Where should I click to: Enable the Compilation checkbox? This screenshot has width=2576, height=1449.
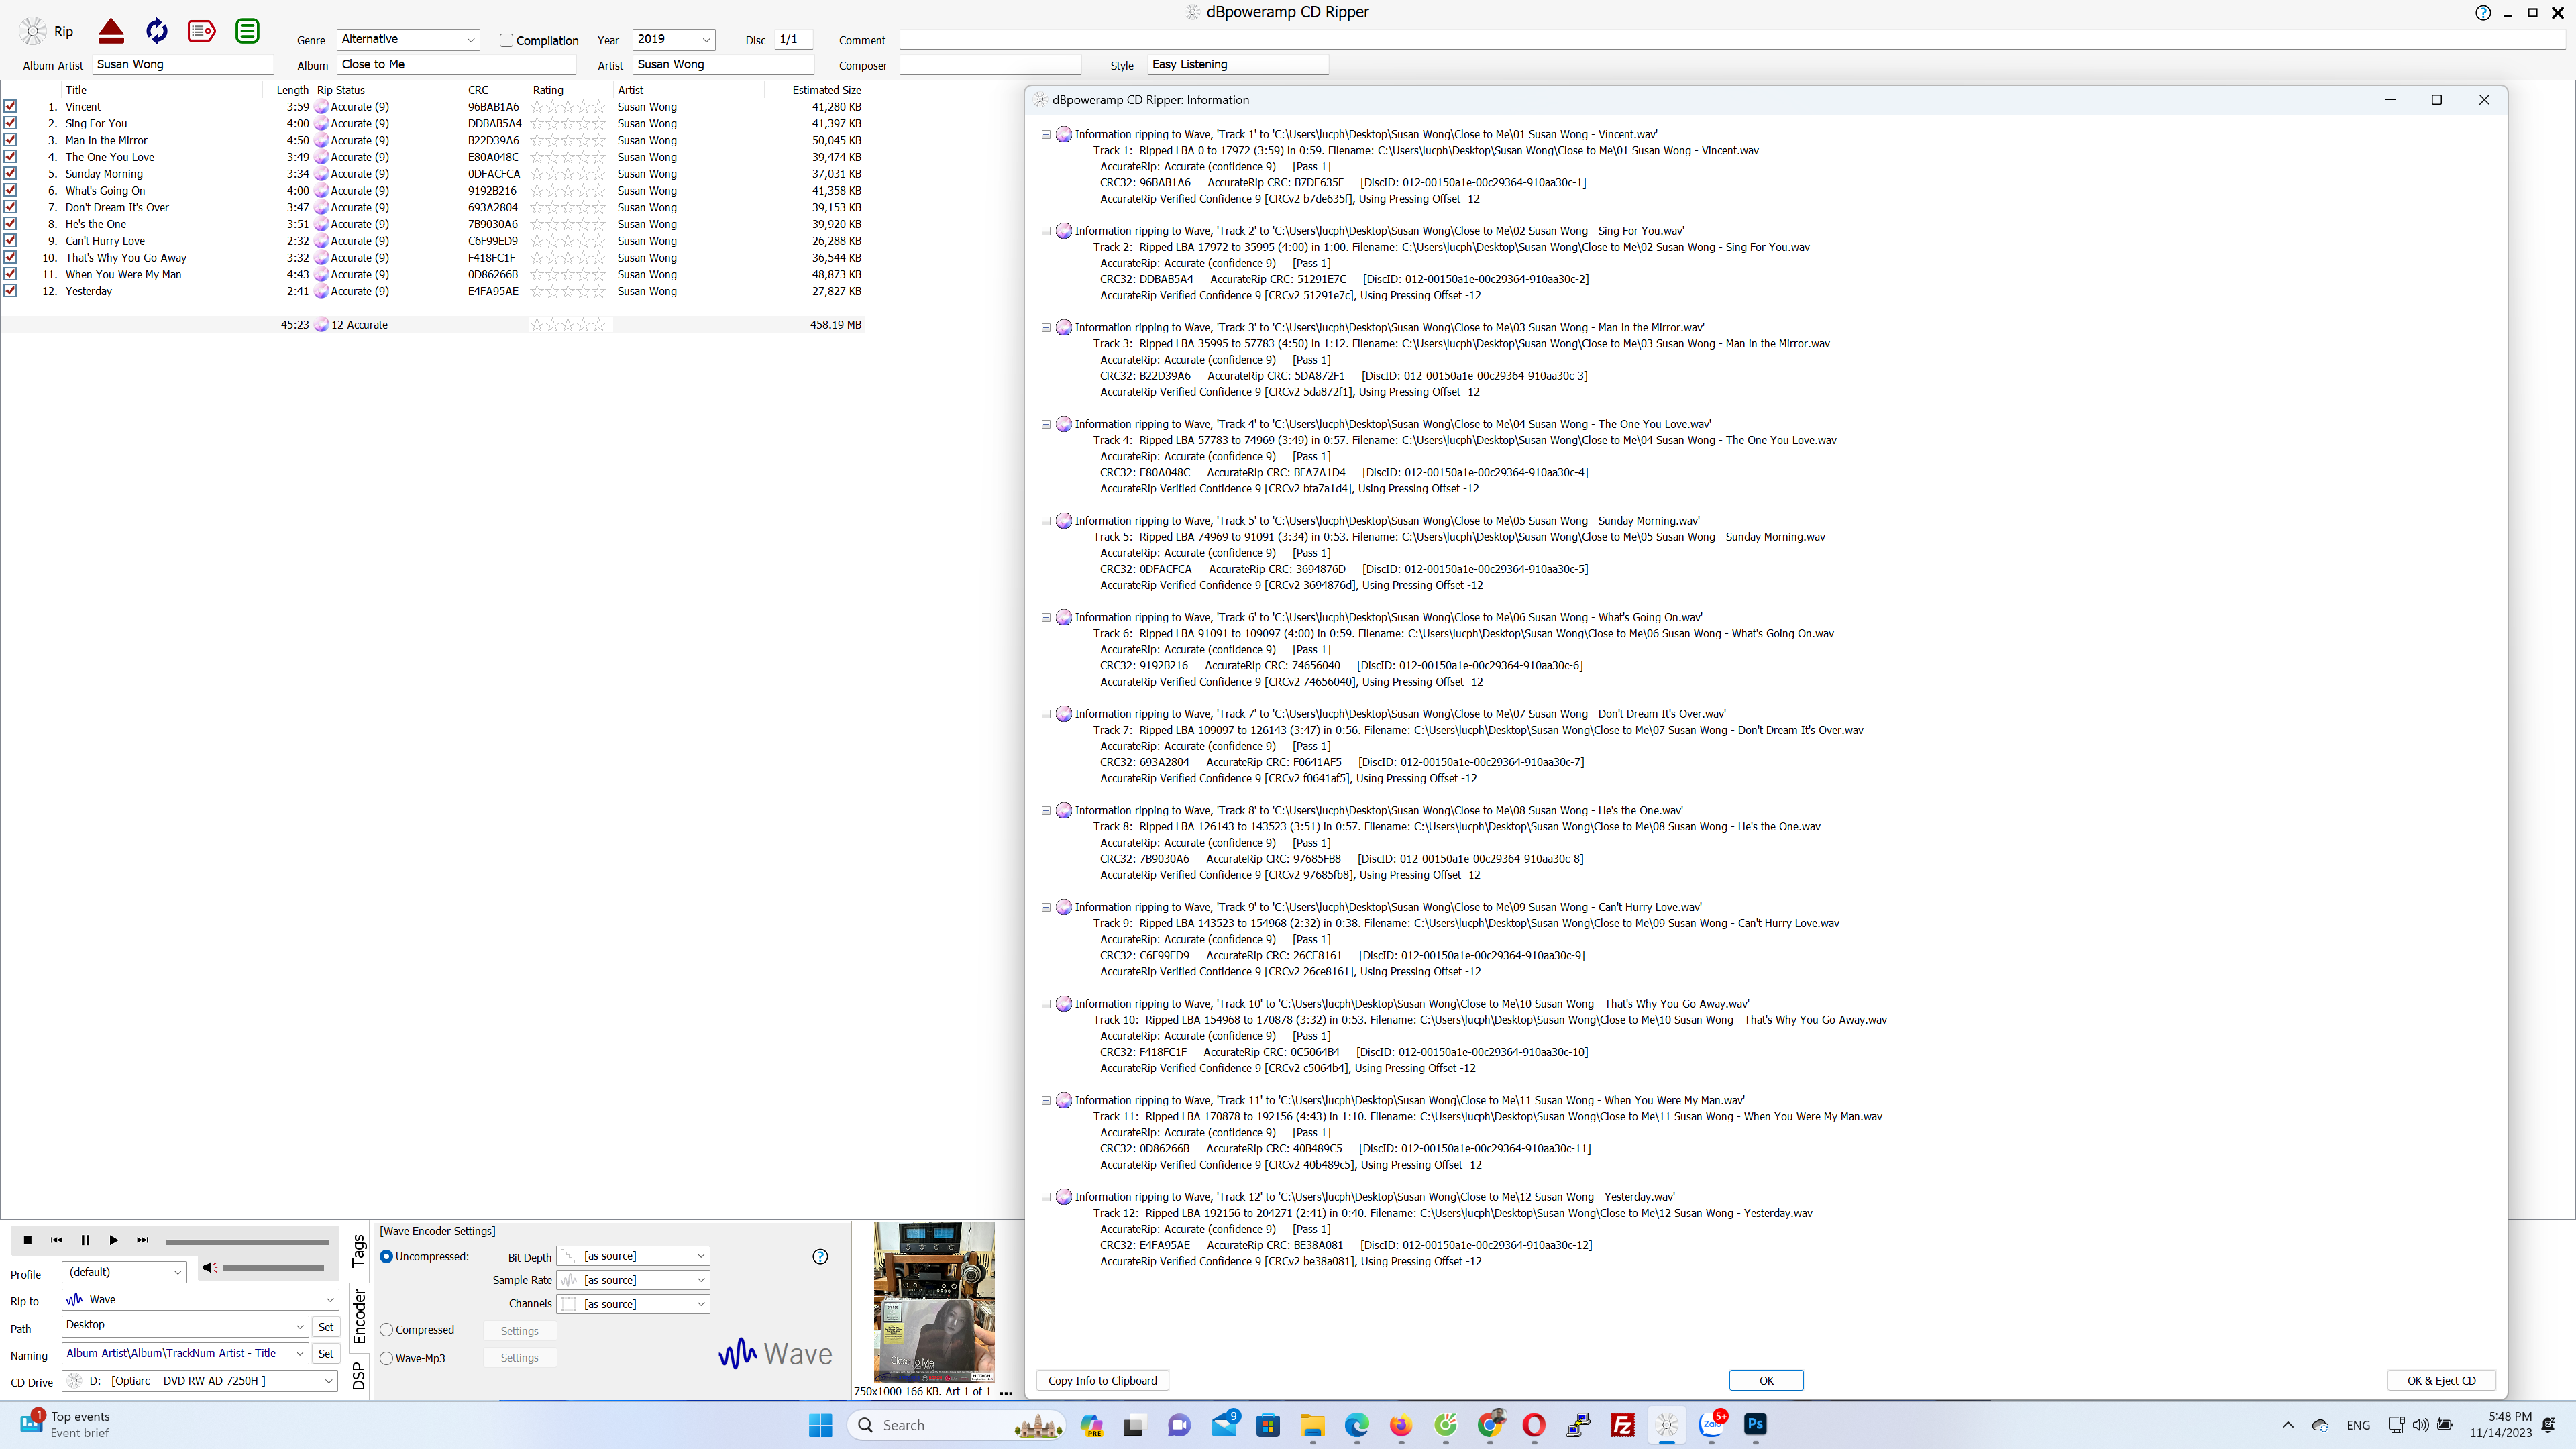(506, 40)
